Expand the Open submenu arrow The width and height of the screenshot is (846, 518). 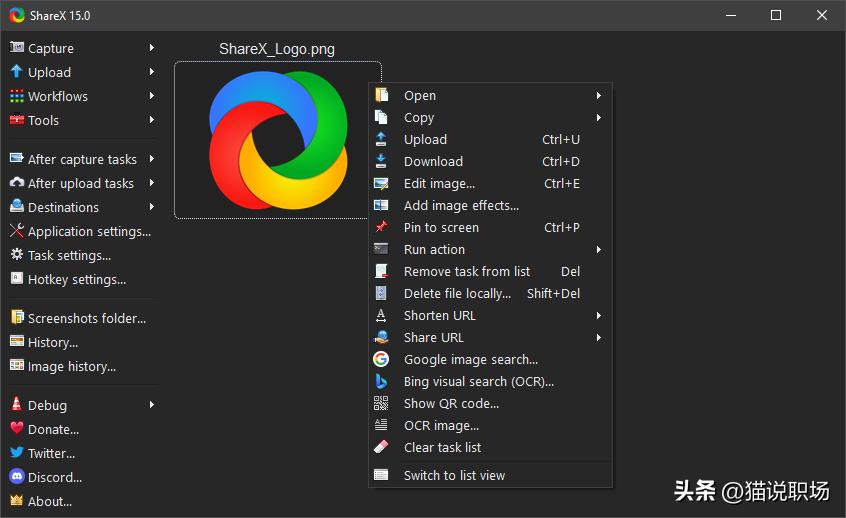click(x=599, y=96)
